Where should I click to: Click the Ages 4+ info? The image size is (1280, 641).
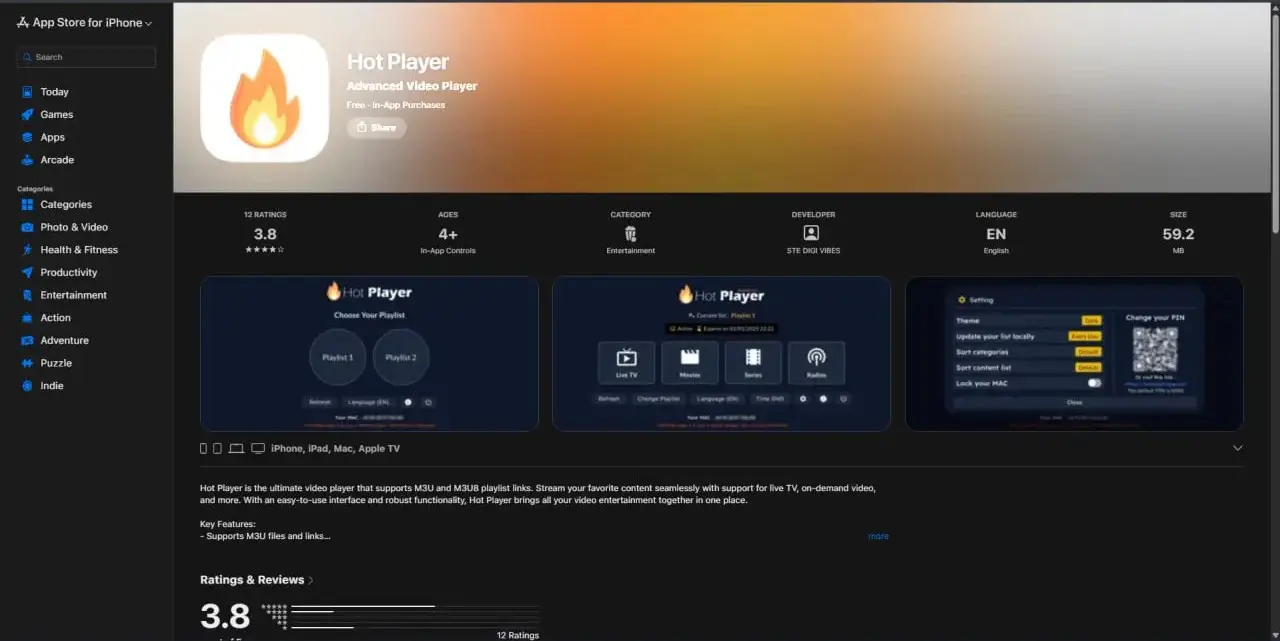[448, 233]
